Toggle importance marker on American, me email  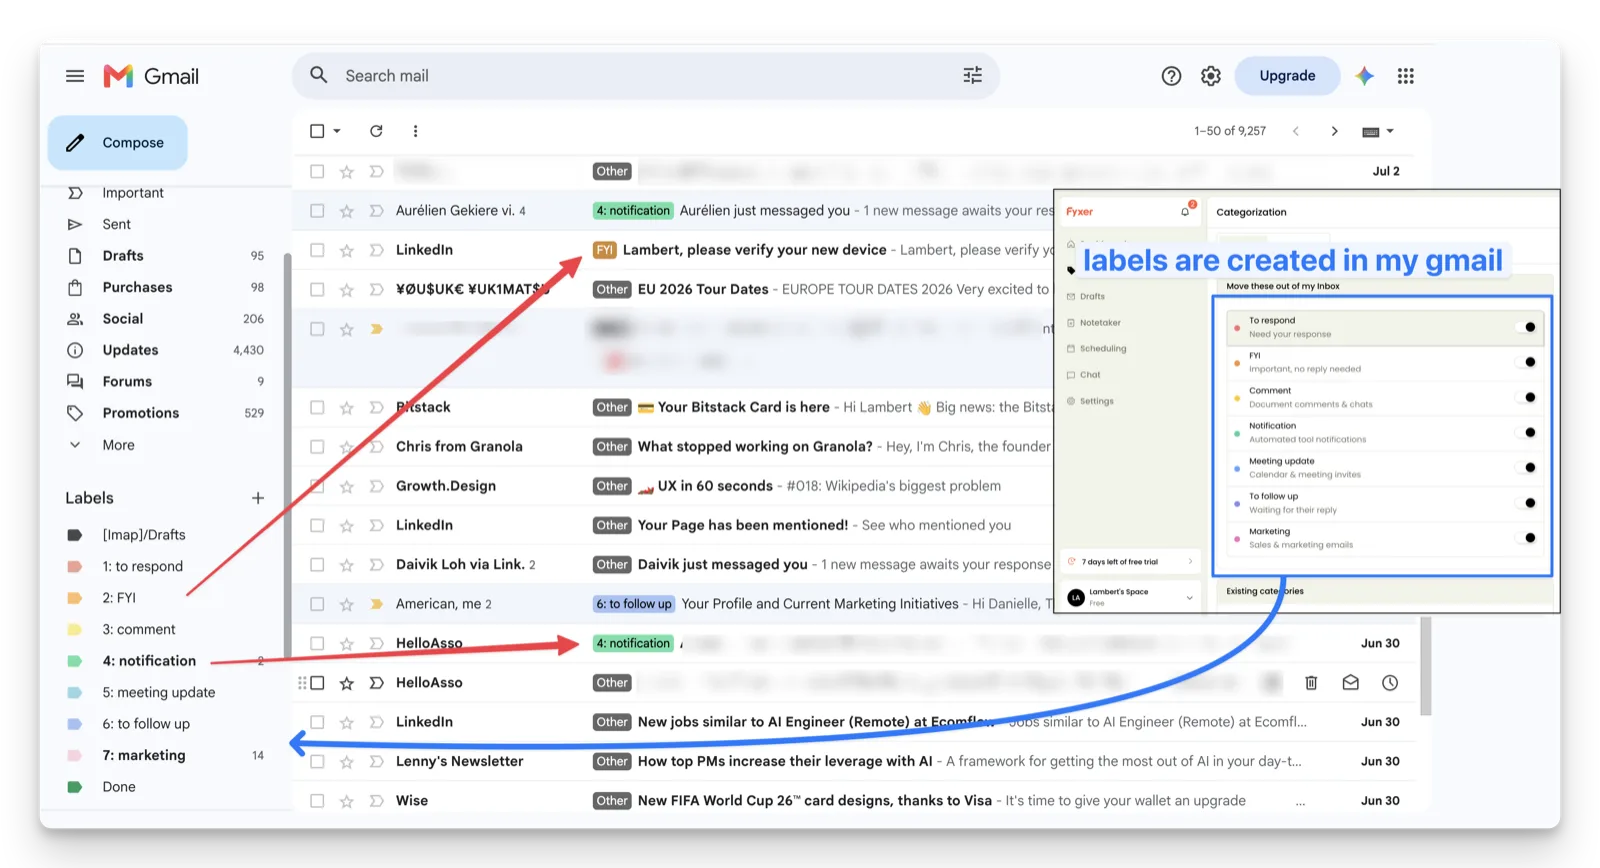pos(377,604)
